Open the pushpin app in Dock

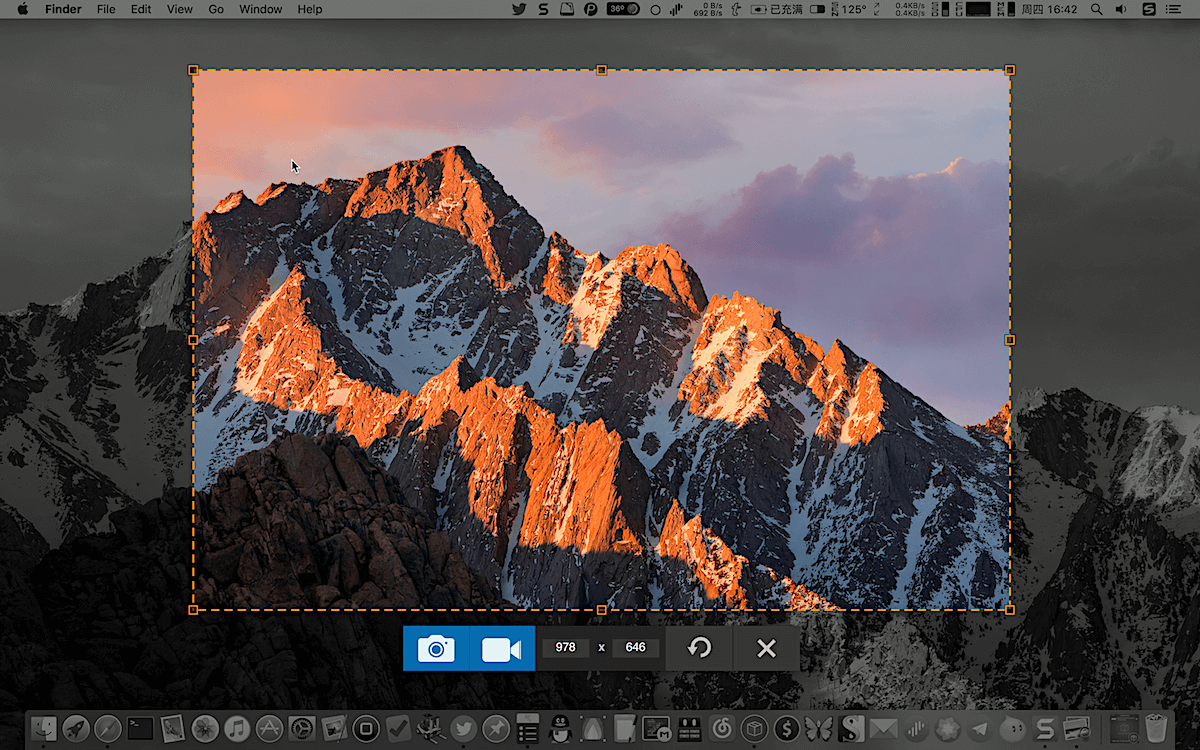pyautogui.click(x=496, y=728)
